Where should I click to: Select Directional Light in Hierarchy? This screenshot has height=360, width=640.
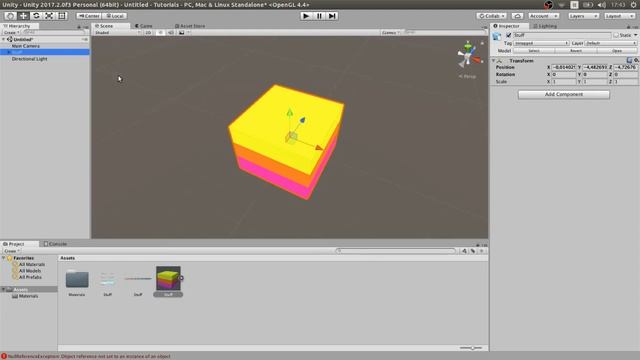[29, 59]
